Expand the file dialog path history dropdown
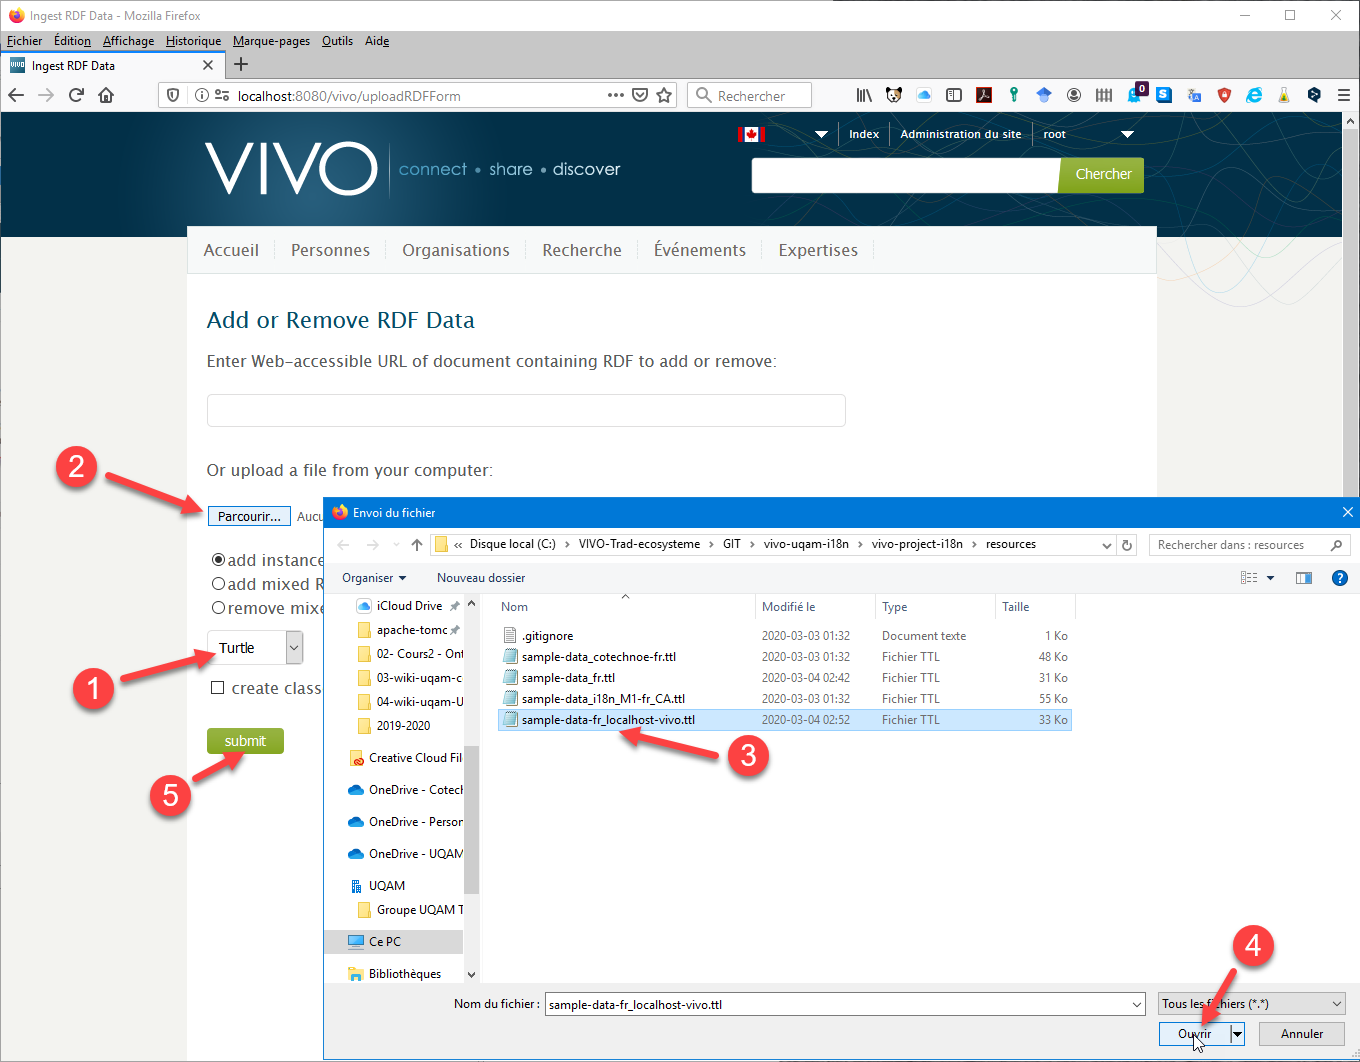The width and height of the screenshot is (1360, 1062). (x=1106, y=545)
